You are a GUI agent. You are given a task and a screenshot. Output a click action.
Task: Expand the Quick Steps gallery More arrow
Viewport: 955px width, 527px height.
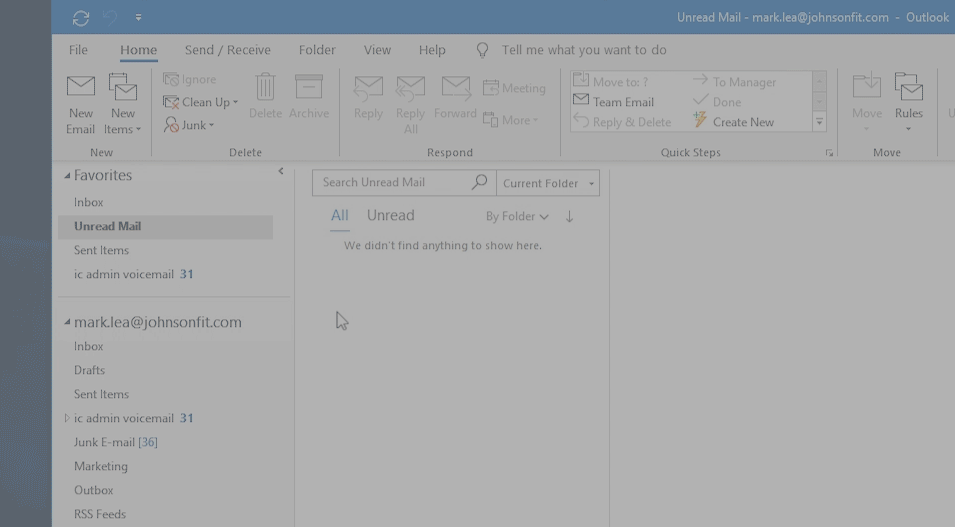coord(820,122)
